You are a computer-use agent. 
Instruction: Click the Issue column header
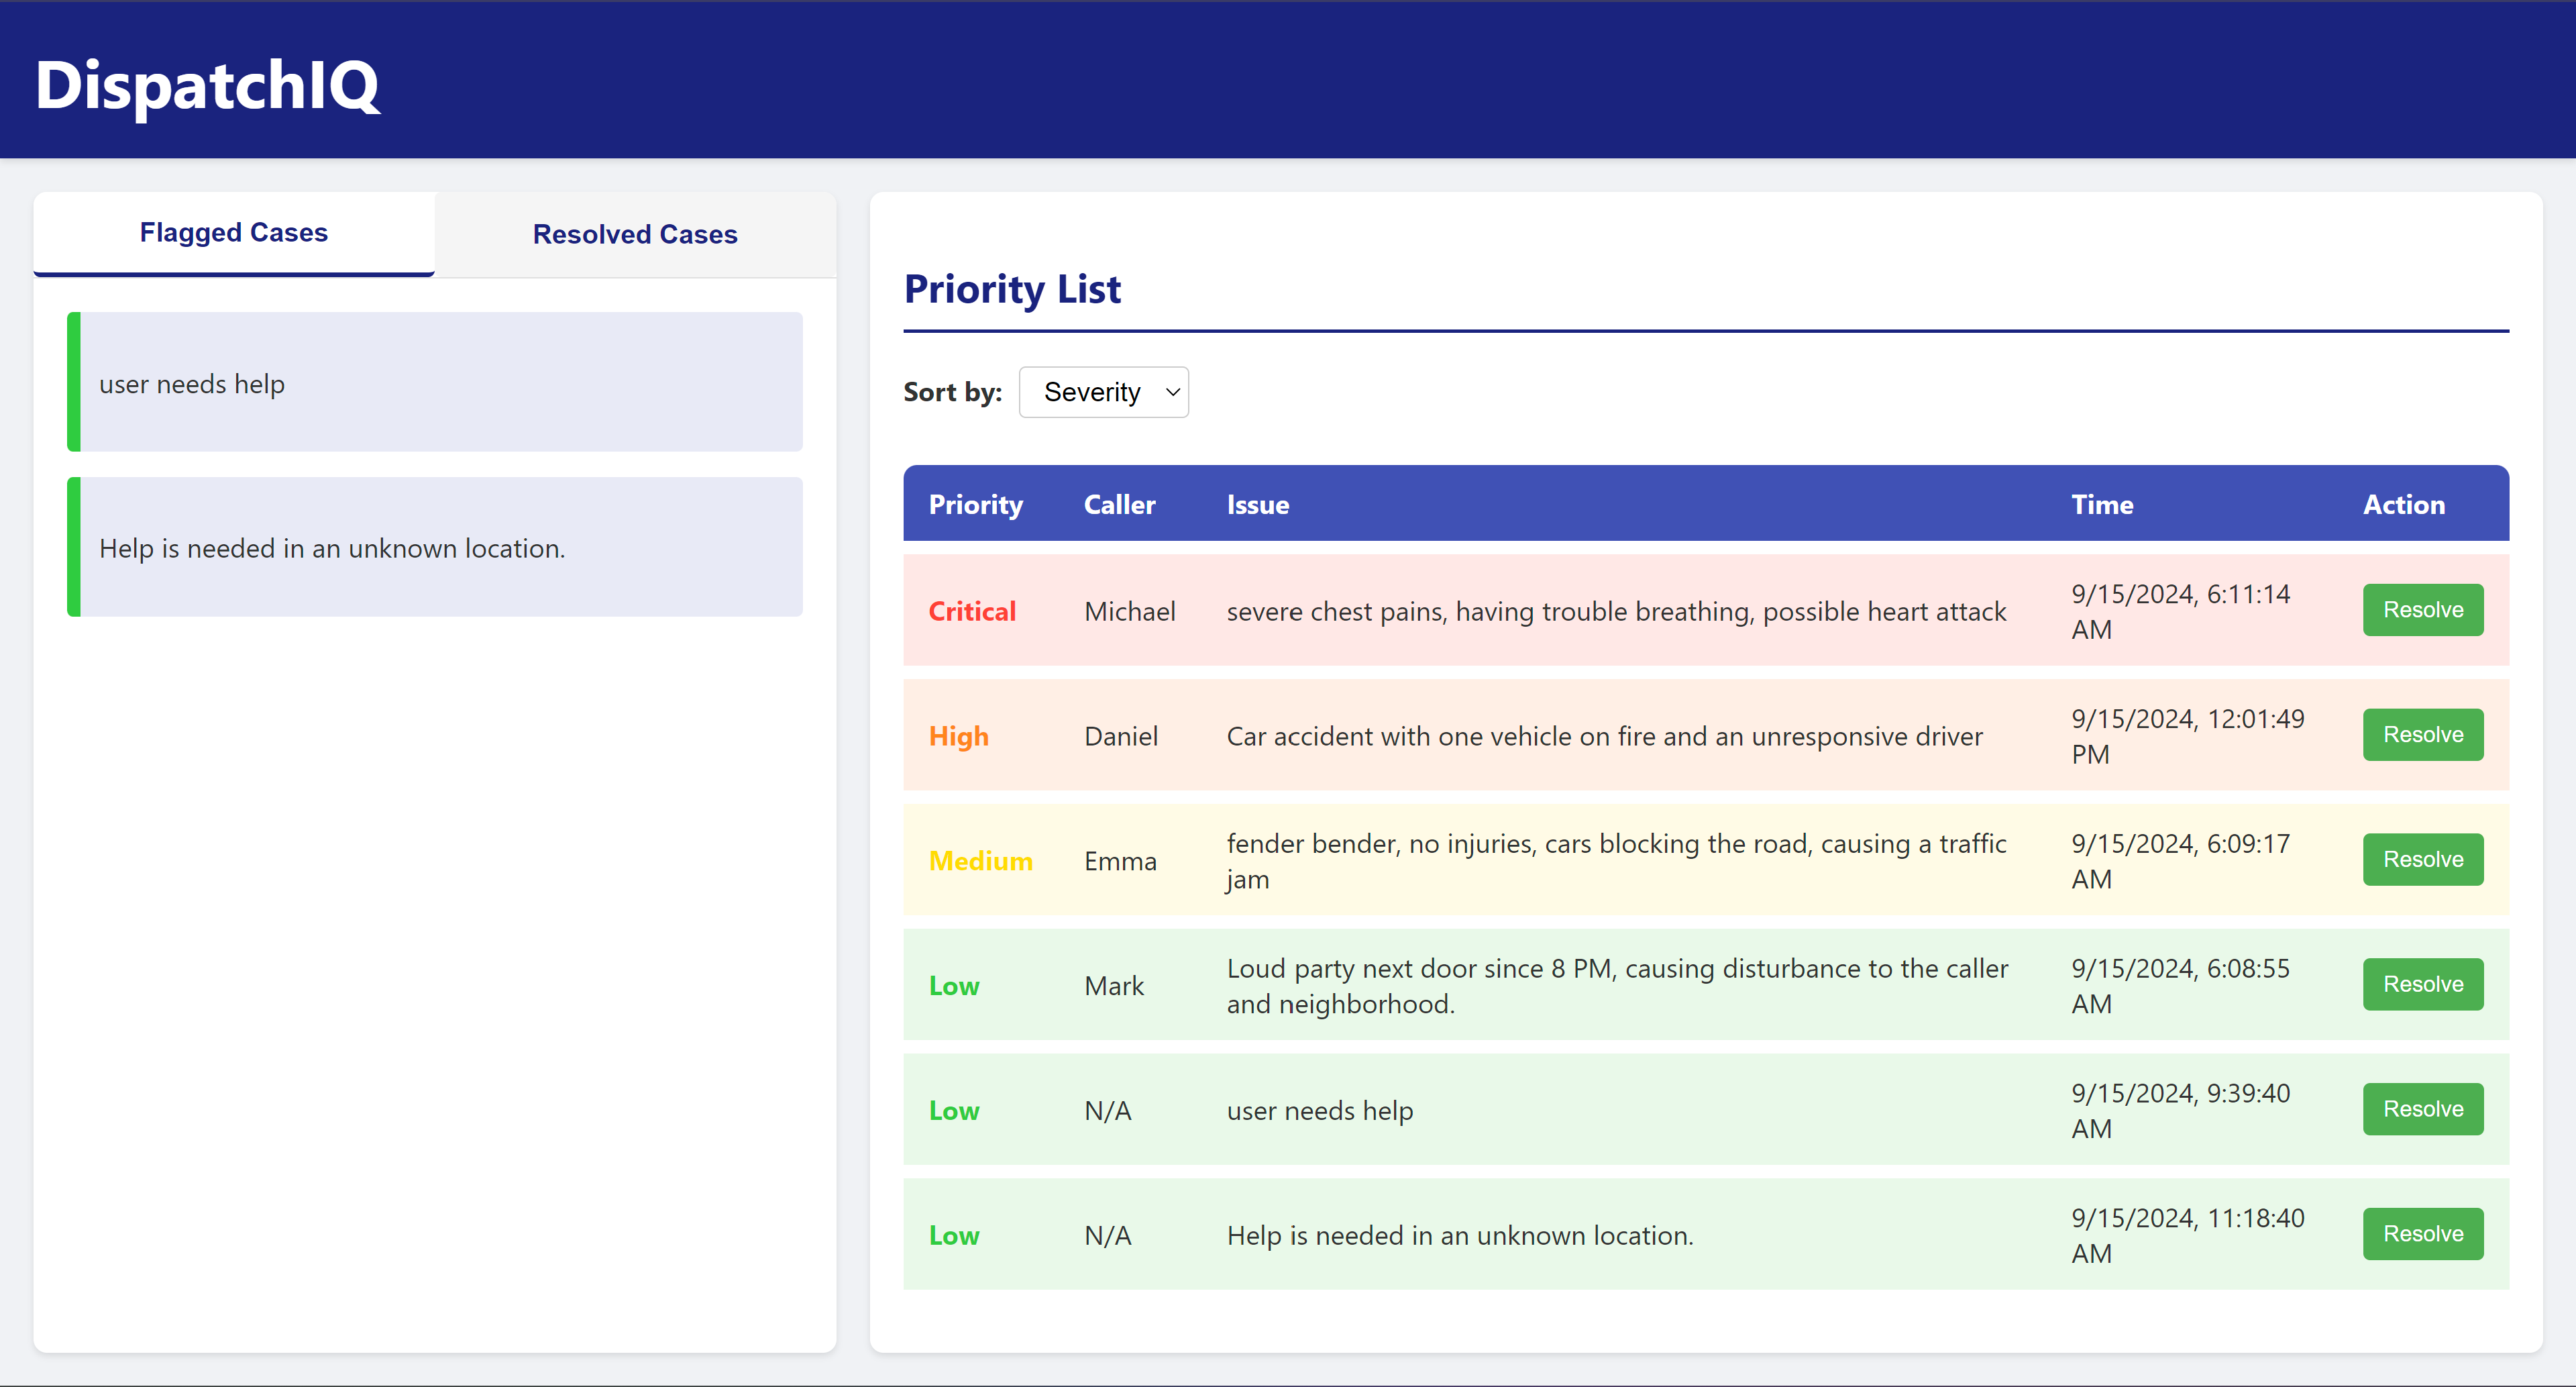tap(1257, 505)
